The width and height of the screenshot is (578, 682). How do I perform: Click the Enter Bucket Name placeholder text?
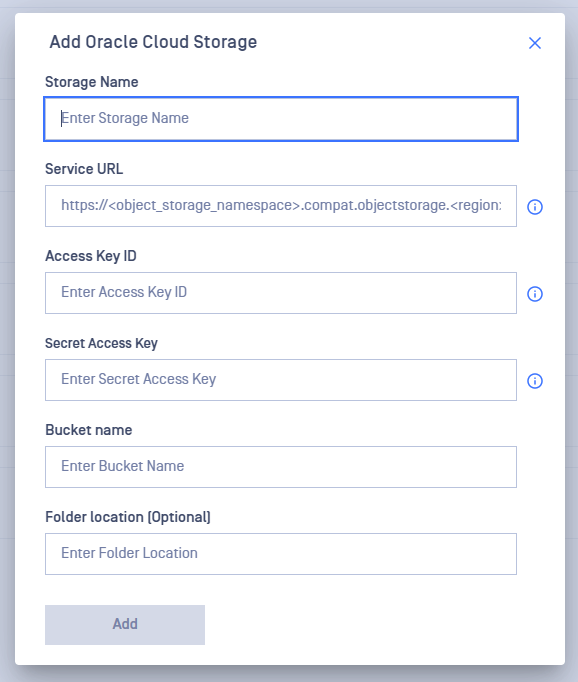coord(123,466)
